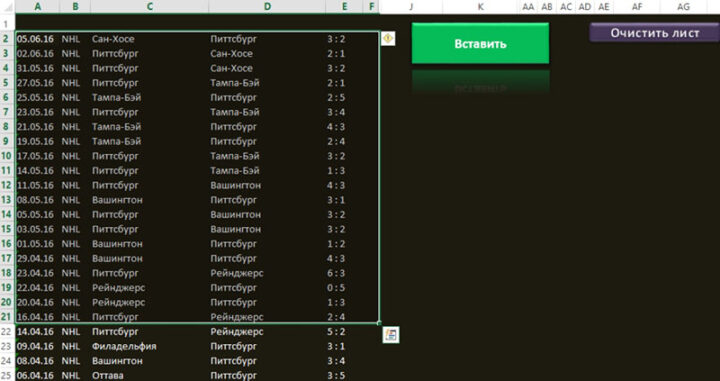Open the Quick Analysis icon below selection
Image resolution: width=720 pixels, height=381 pixels.
(391, 335)
